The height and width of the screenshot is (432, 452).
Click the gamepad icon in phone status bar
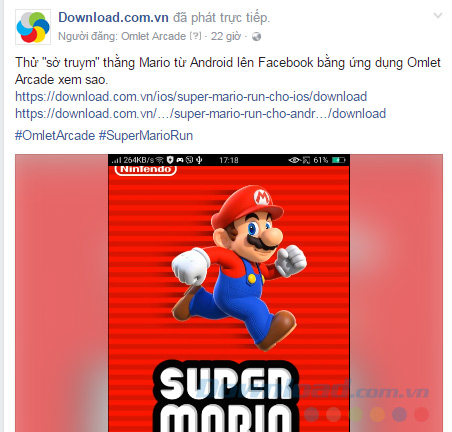pyautogui.click(x=180, y=160)
